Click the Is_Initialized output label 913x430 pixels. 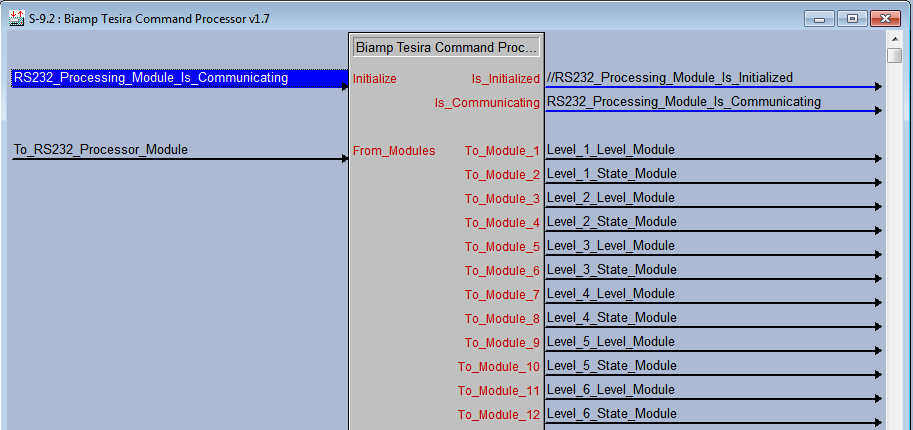coord(505,79)
